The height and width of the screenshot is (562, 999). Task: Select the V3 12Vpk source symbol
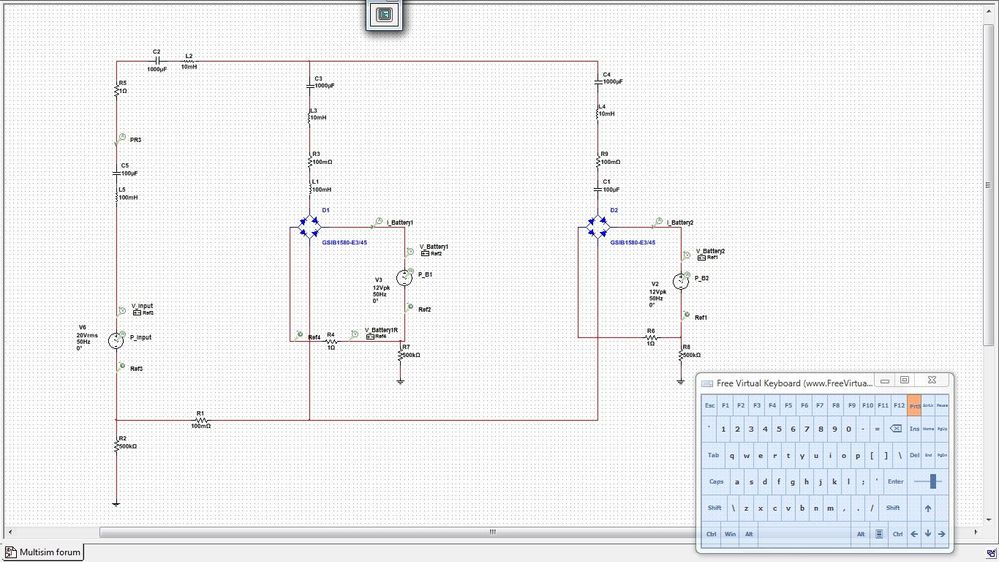(x=406, y=279)
